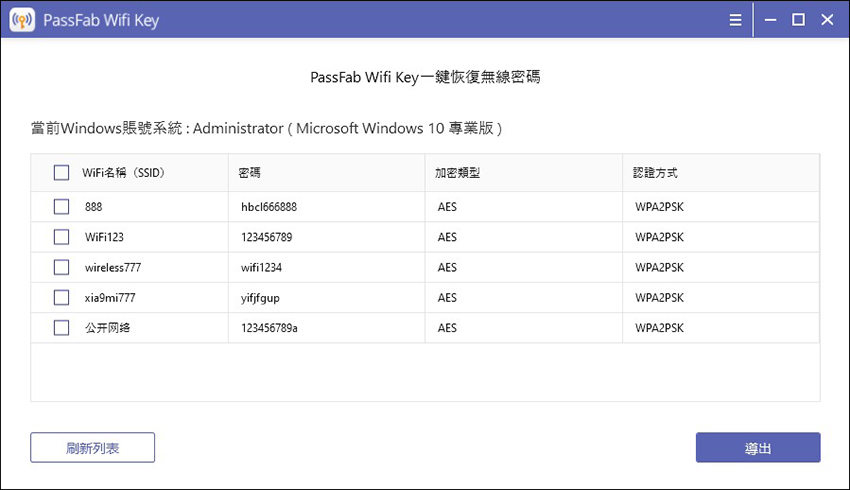Select the xia9mi777 row checkbox

coord(61,298)
